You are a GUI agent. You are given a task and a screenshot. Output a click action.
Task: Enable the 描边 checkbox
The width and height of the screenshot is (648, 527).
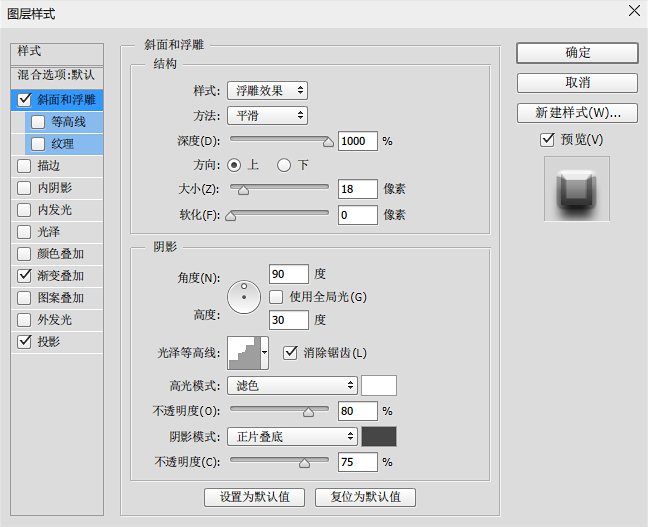point(24,166)
